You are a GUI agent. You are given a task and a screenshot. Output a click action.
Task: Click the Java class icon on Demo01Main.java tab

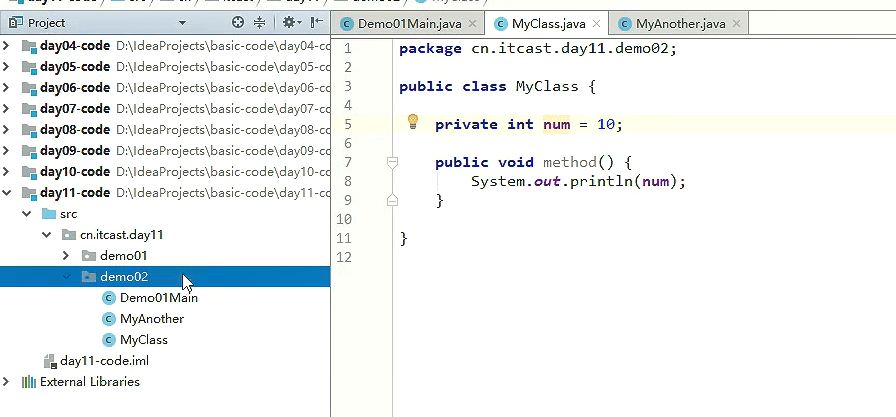(x=346, y=24)
